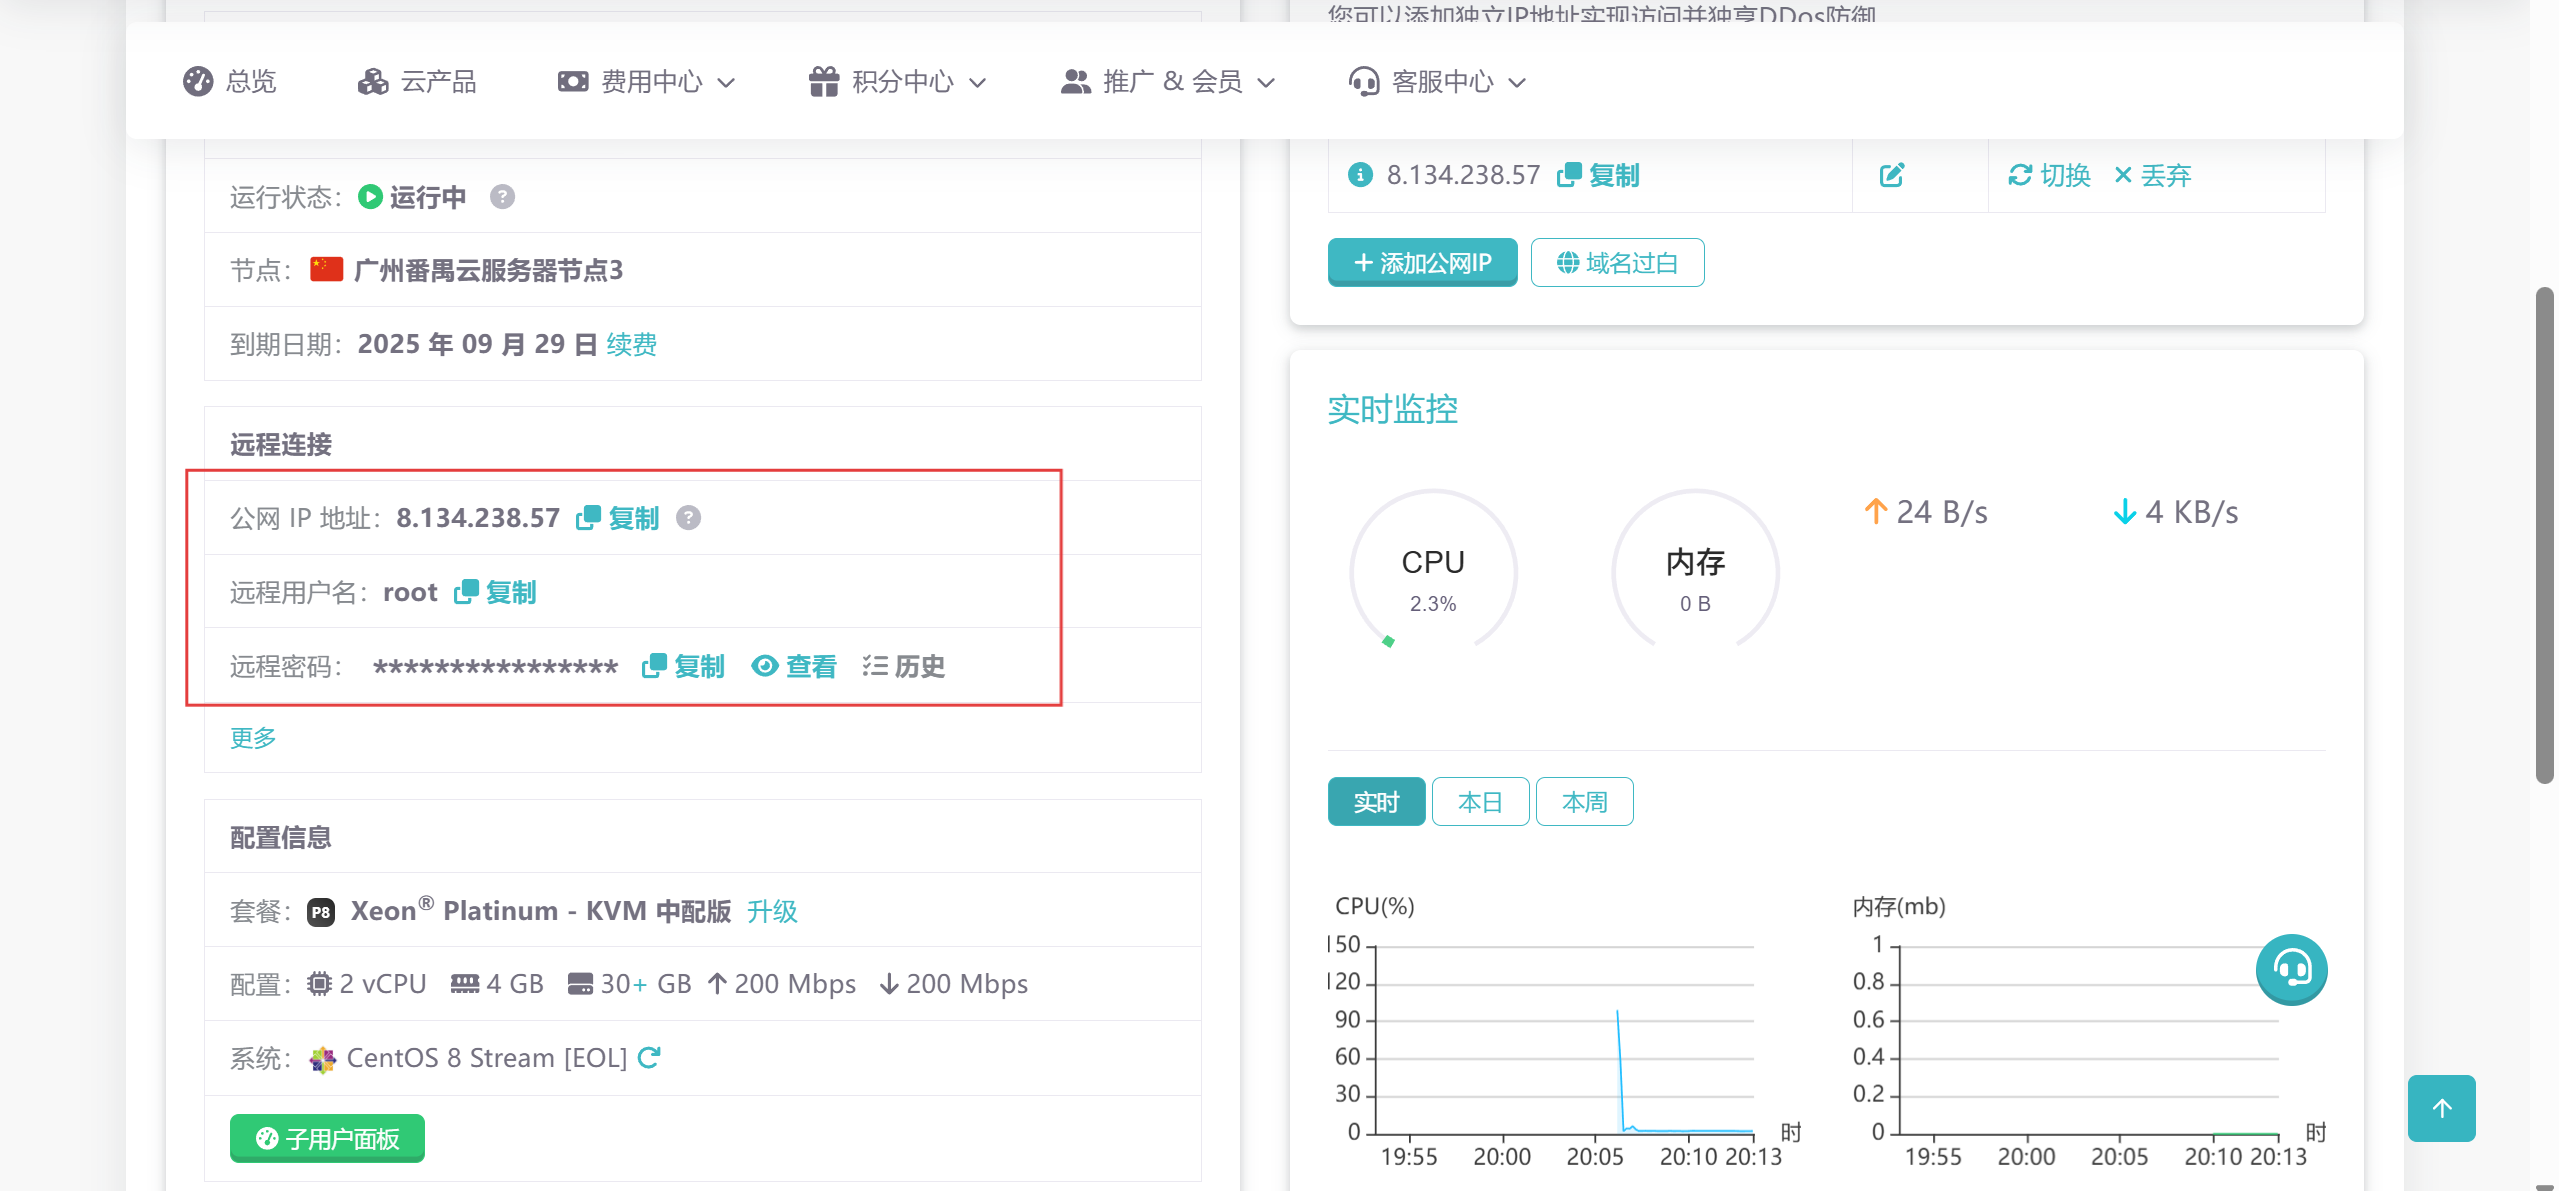Image resolution: width=2559 pixels, height=1191 pixels.
Task: Click the help icon beside public IP
Action: pos(688,518)
